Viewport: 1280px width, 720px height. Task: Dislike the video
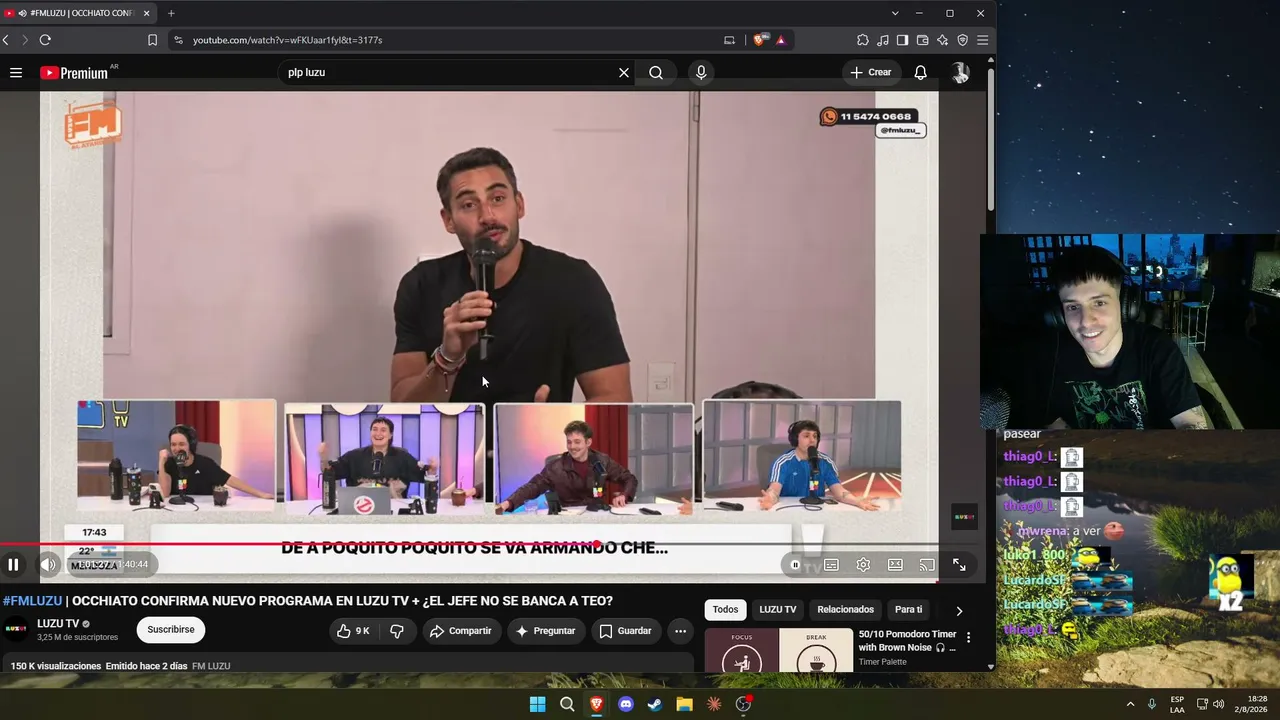pyautogui.click(x=397, y=631)
